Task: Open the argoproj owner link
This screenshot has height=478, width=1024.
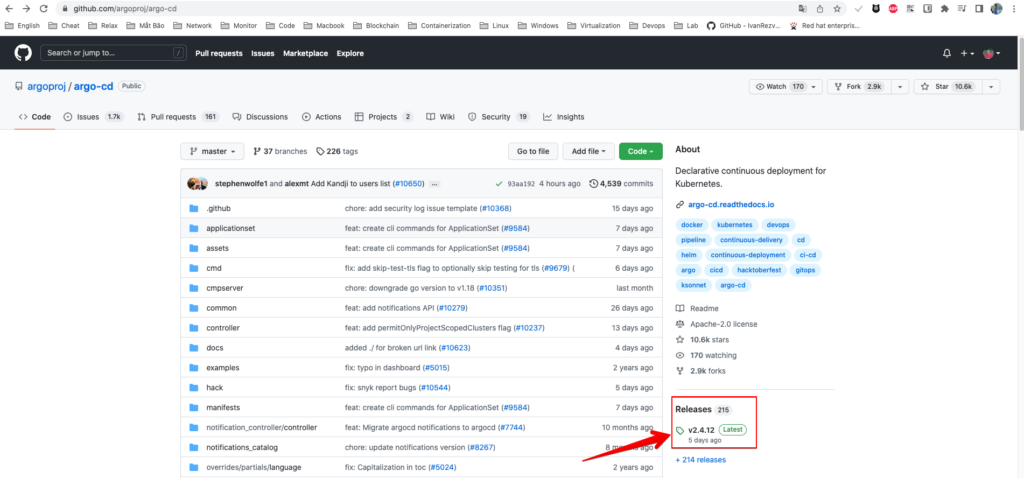Action: click(47, 86)
